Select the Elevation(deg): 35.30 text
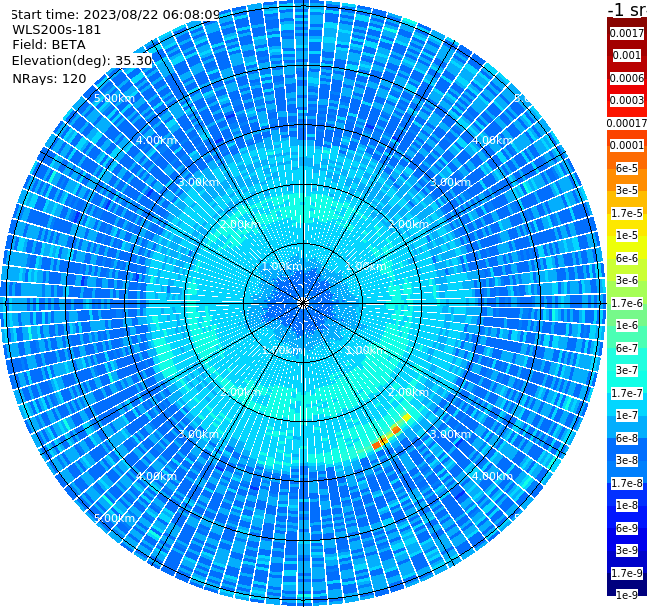The image size is (647, 607). click(x=82, y=61)
